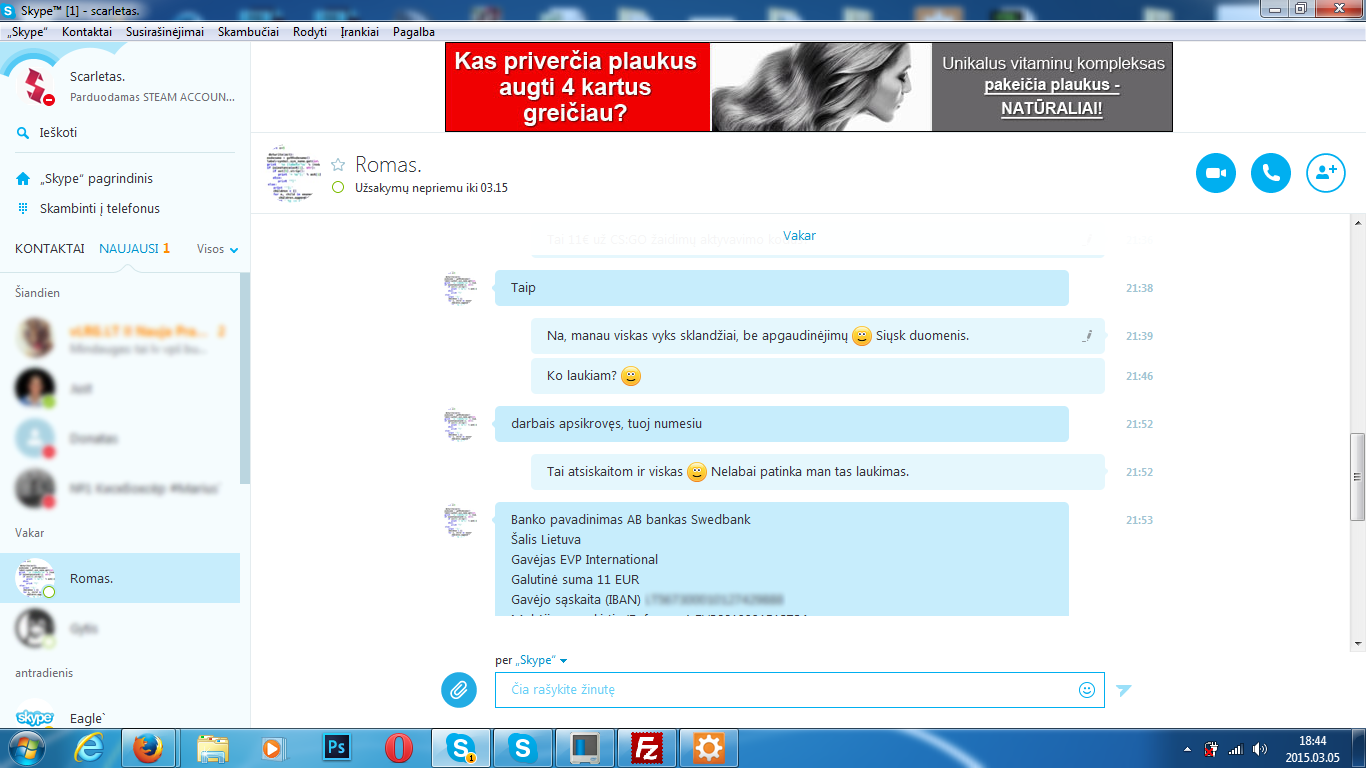
Task: Click the Windows Start button
Action: click(27, 748)
